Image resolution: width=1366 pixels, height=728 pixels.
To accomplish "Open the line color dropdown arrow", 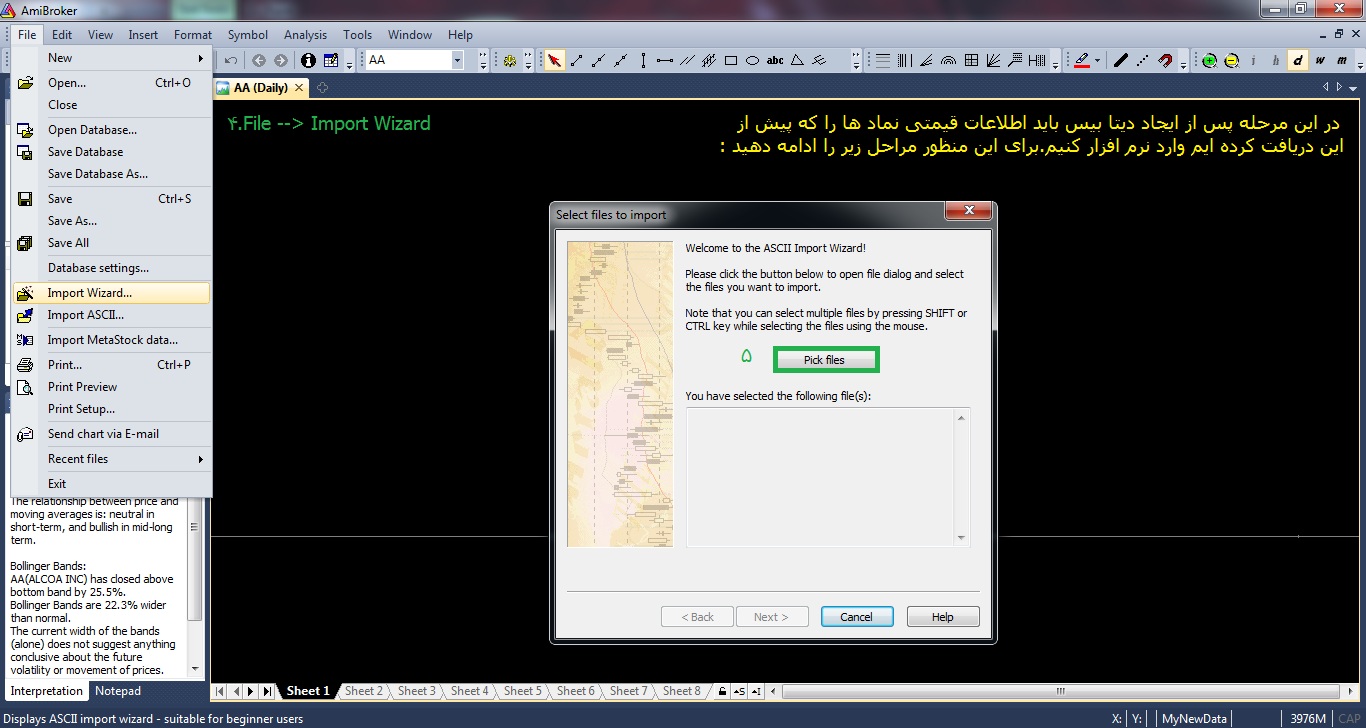I will click(x=1097, y=60).
